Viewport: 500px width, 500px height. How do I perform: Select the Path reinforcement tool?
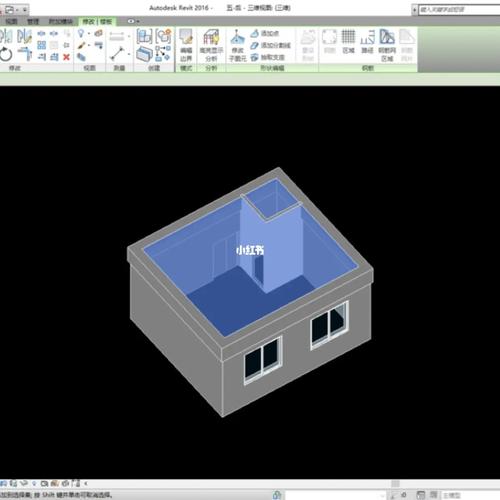(367, 41)
